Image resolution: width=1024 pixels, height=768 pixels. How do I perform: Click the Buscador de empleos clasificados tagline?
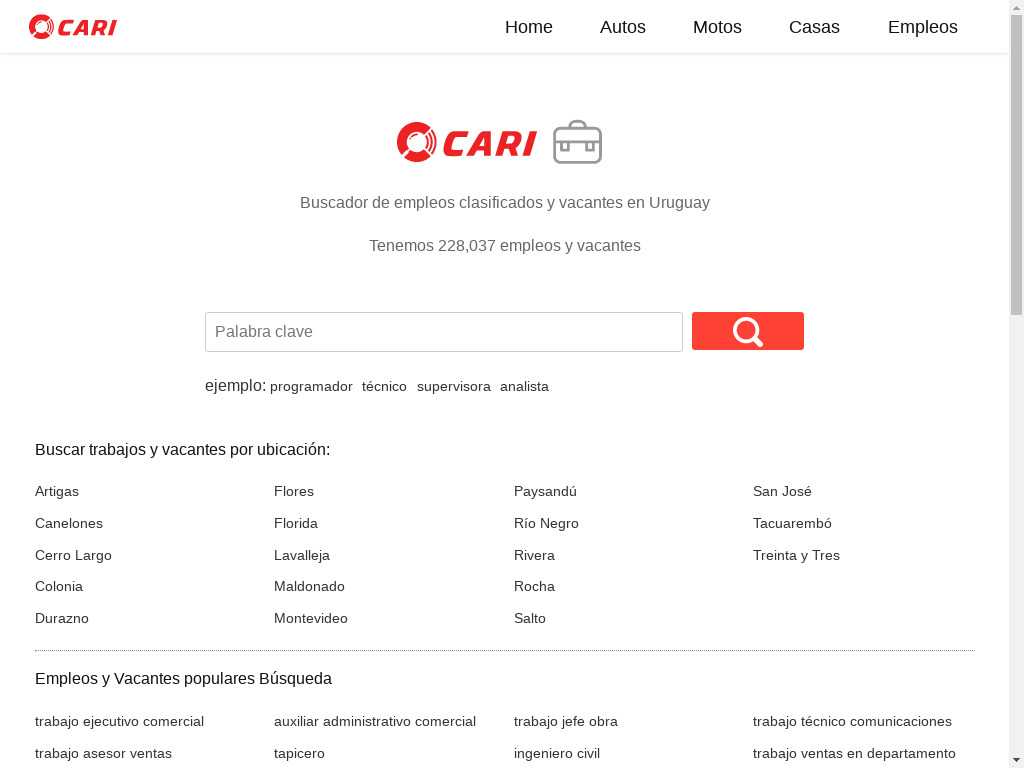[x=505, y=202]
